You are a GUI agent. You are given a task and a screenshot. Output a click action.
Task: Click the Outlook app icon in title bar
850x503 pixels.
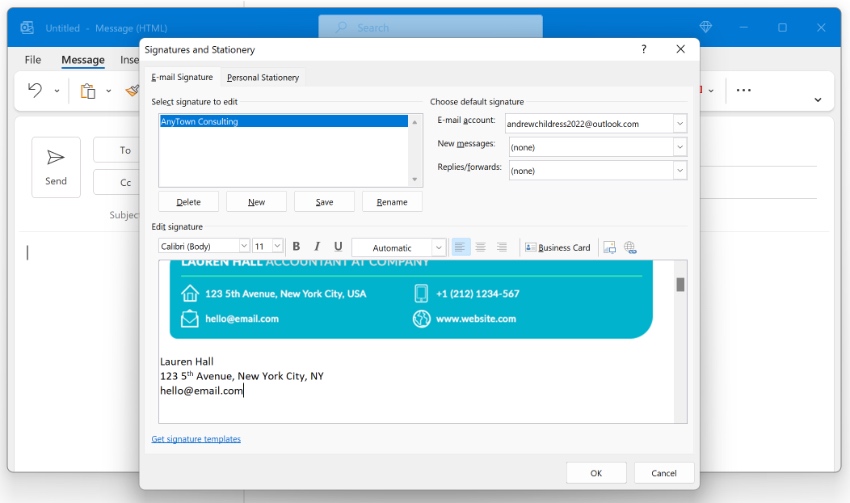point(27,28)
